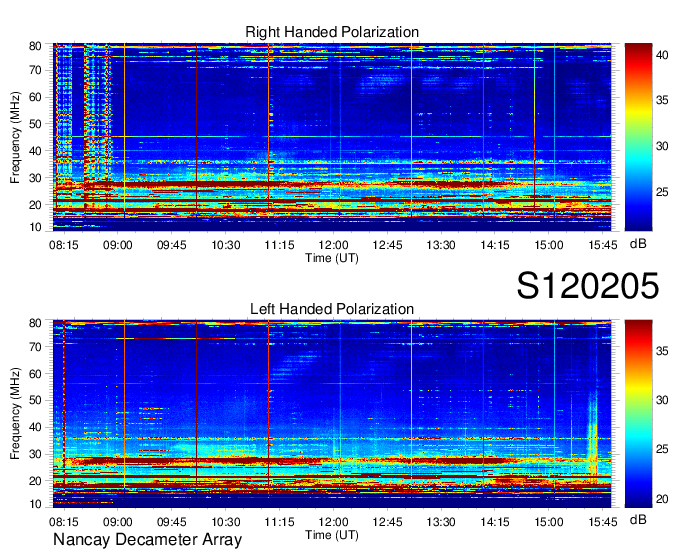Click the 12:00 tick under Right Handed plot
The image size is (680, 552).
(333, 245)
